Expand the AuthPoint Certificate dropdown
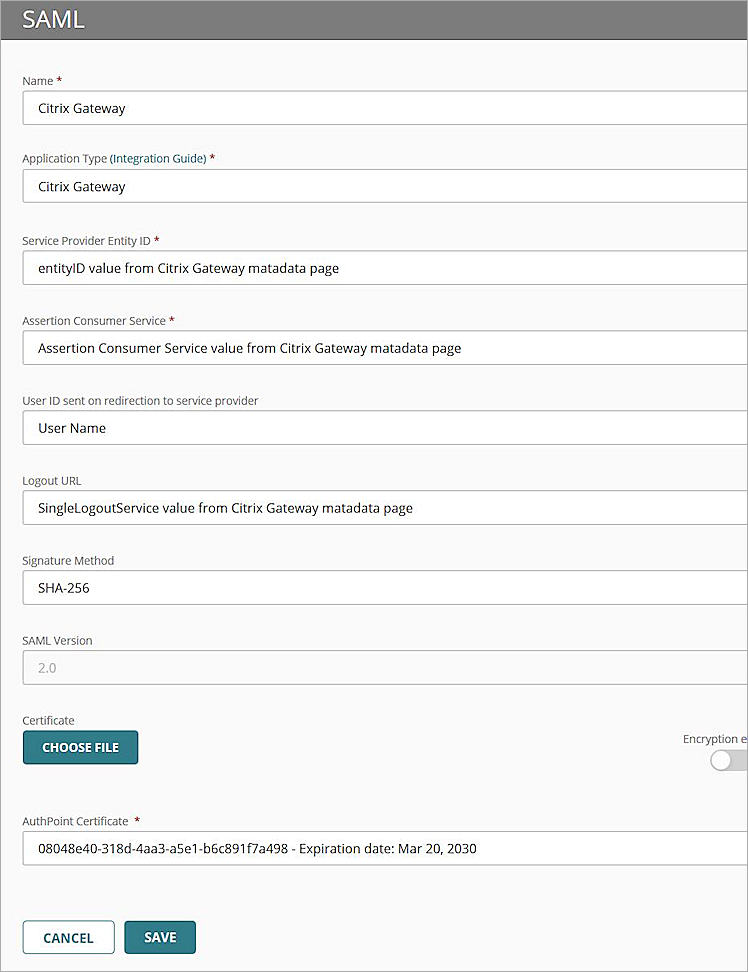Image resolution: width=748 pixels, height=972 pixels. [384, 849]
